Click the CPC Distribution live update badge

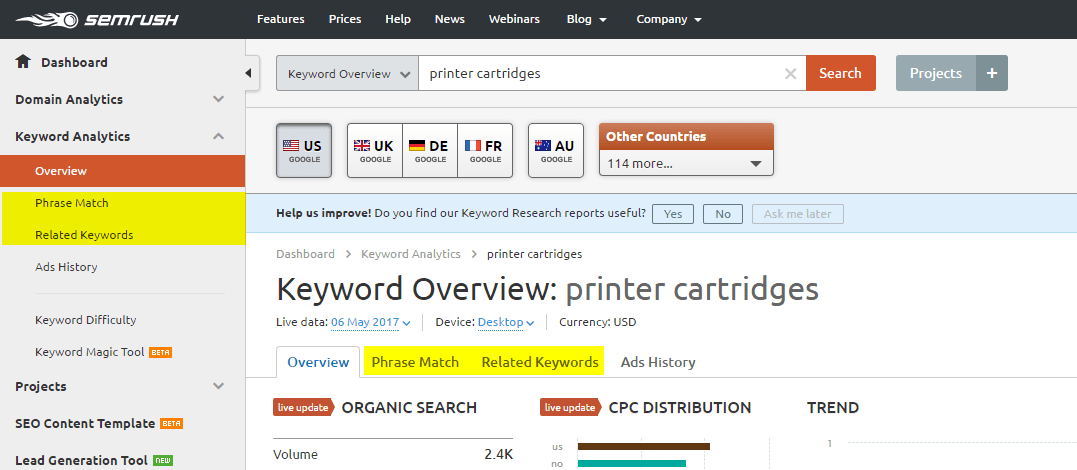tap(570, 407)
